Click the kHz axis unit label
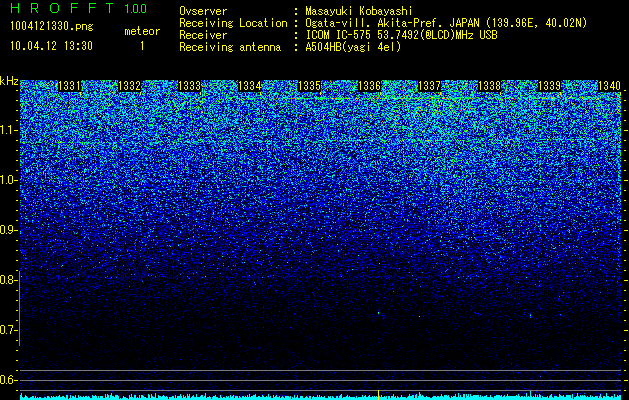The height and width of the screenshot is (400, 629). pos(9,81)
